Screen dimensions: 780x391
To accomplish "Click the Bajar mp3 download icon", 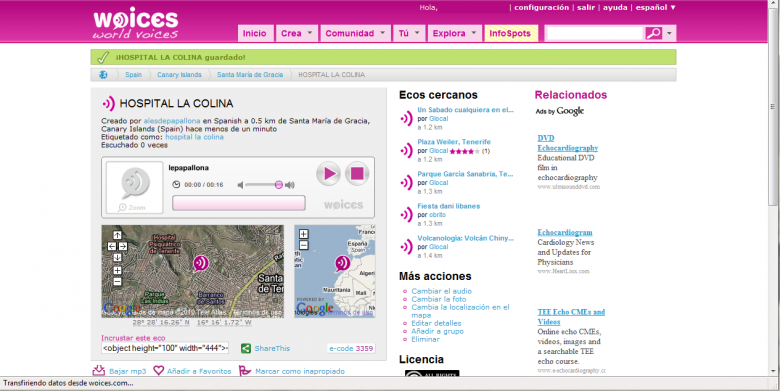I will [98, 371].
